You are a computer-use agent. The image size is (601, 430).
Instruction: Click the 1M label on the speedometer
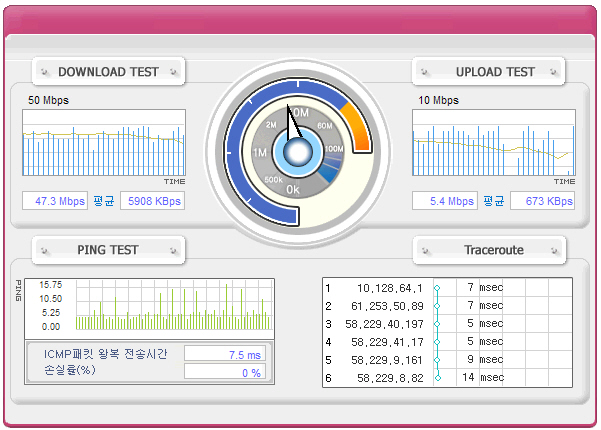tap(259, 152)
